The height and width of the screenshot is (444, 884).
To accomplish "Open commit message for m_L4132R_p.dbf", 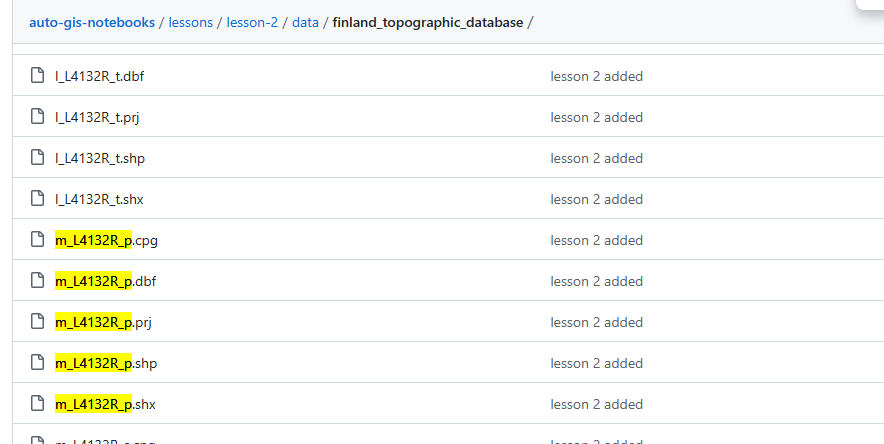I will [596, 281].
